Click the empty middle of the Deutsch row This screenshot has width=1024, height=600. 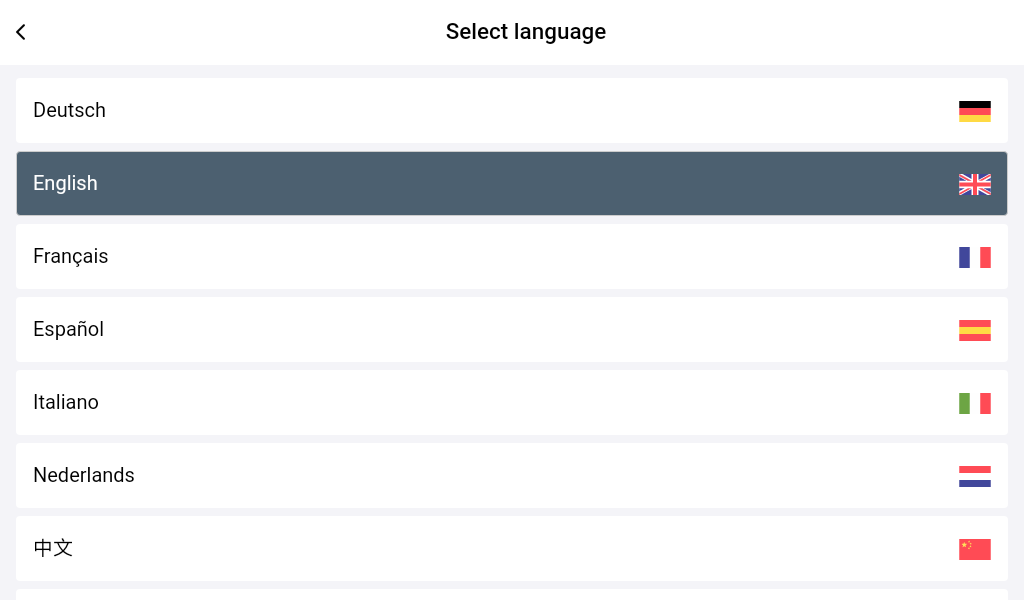click(512, 110)
